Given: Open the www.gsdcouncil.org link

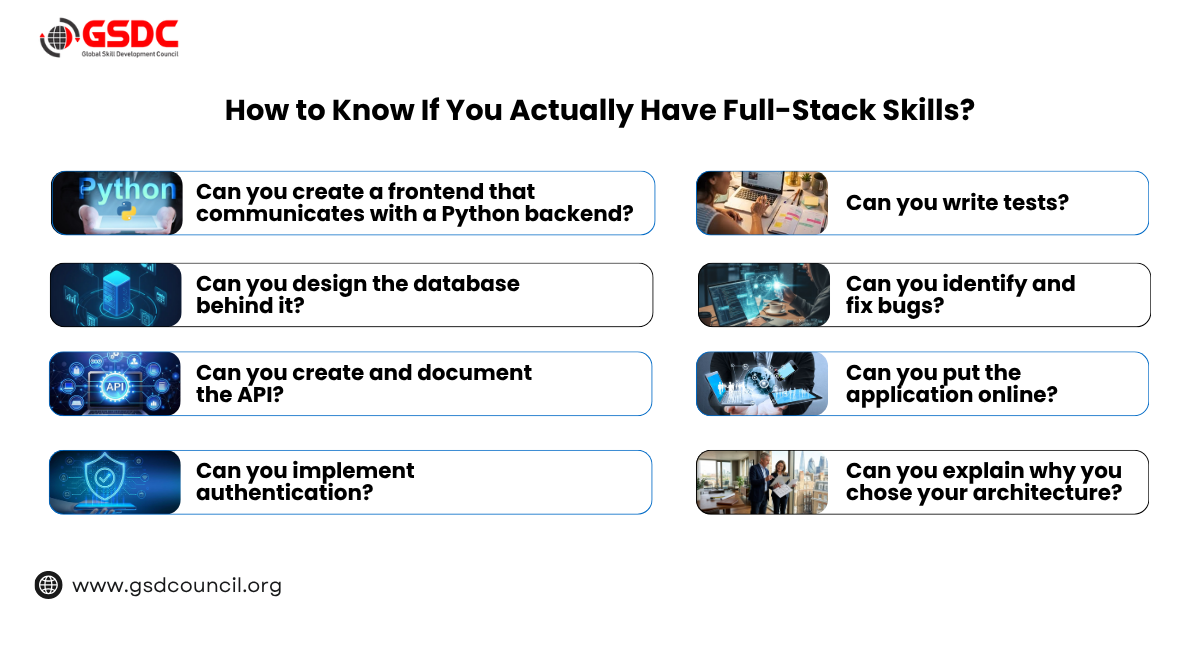Looking at the screenshot, I should click(x=177, y=585).
